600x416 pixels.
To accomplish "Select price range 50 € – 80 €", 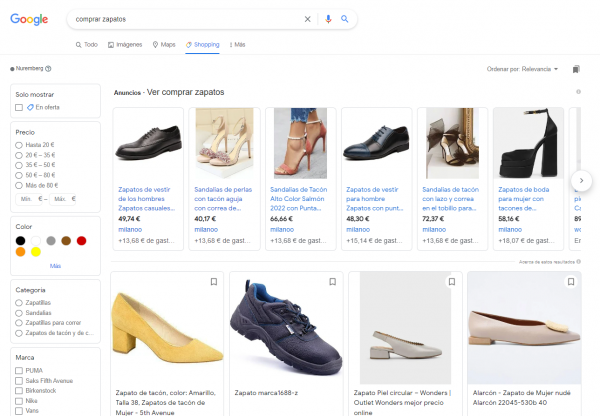I will click(19, 175).
